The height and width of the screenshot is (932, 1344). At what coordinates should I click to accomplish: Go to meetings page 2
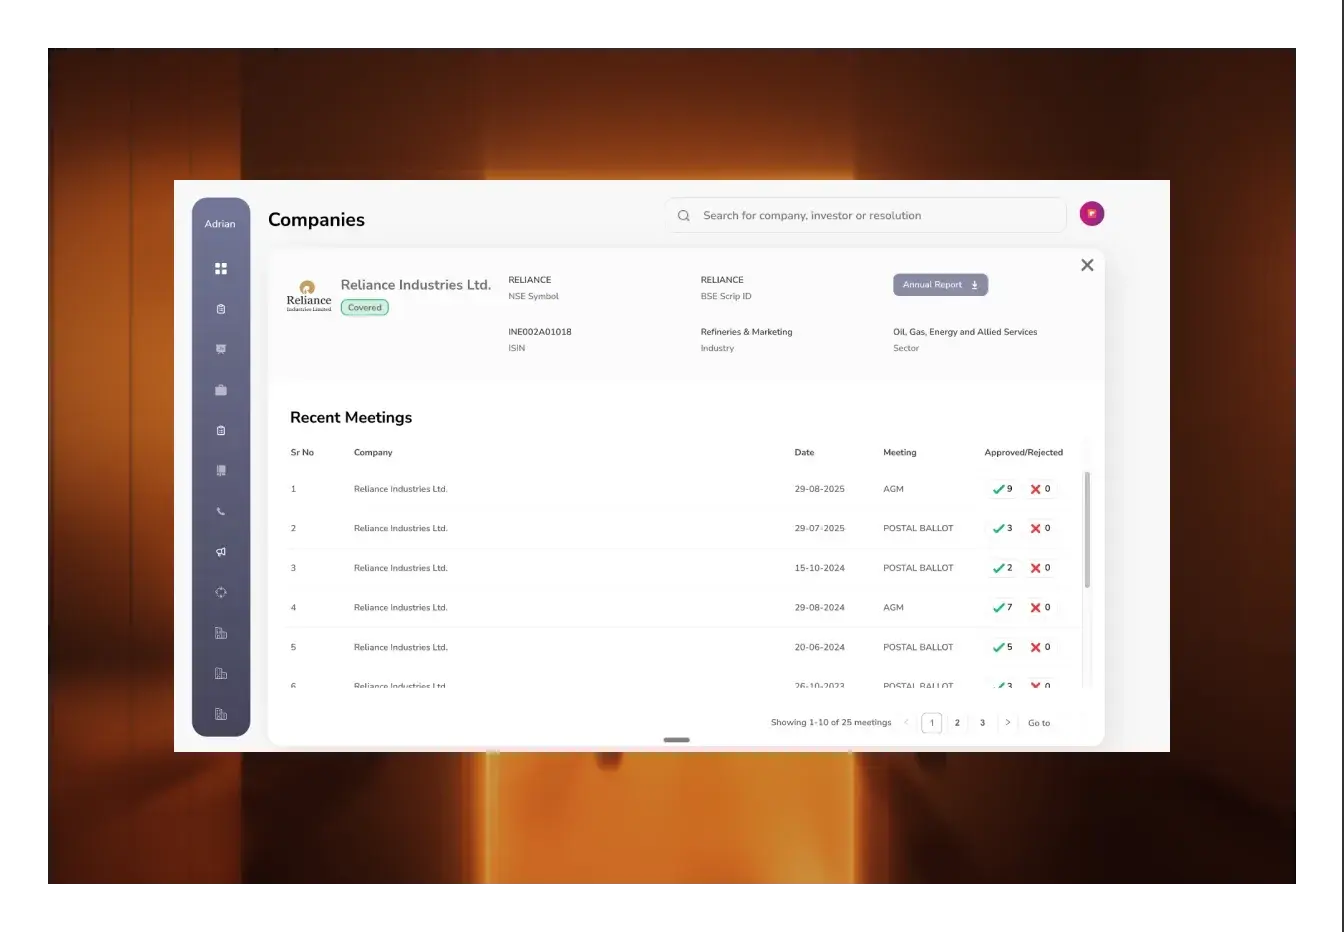tap(957, 723)
